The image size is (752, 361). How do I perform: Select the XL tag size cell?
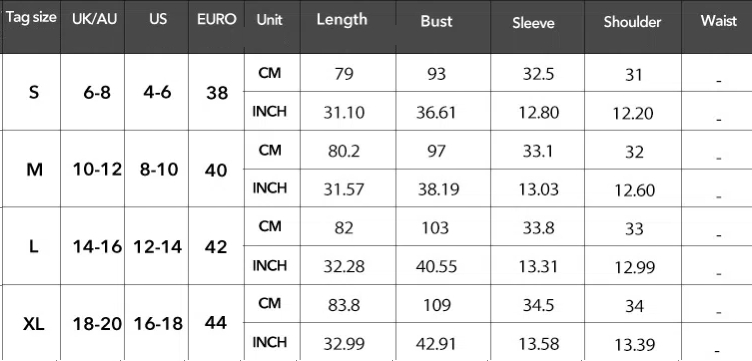pyautogui.click(x=34, y=324)
